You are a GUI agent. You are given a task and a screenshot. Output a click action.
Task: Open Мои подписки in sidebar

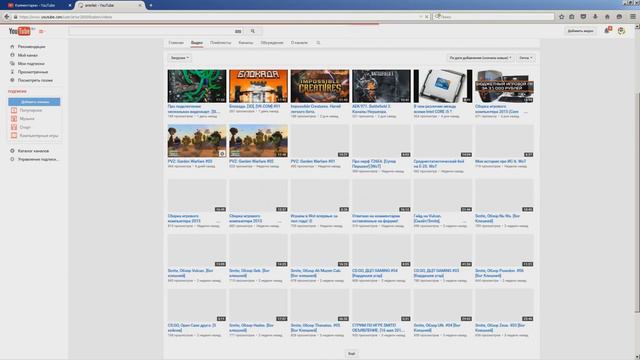[31, 64]
